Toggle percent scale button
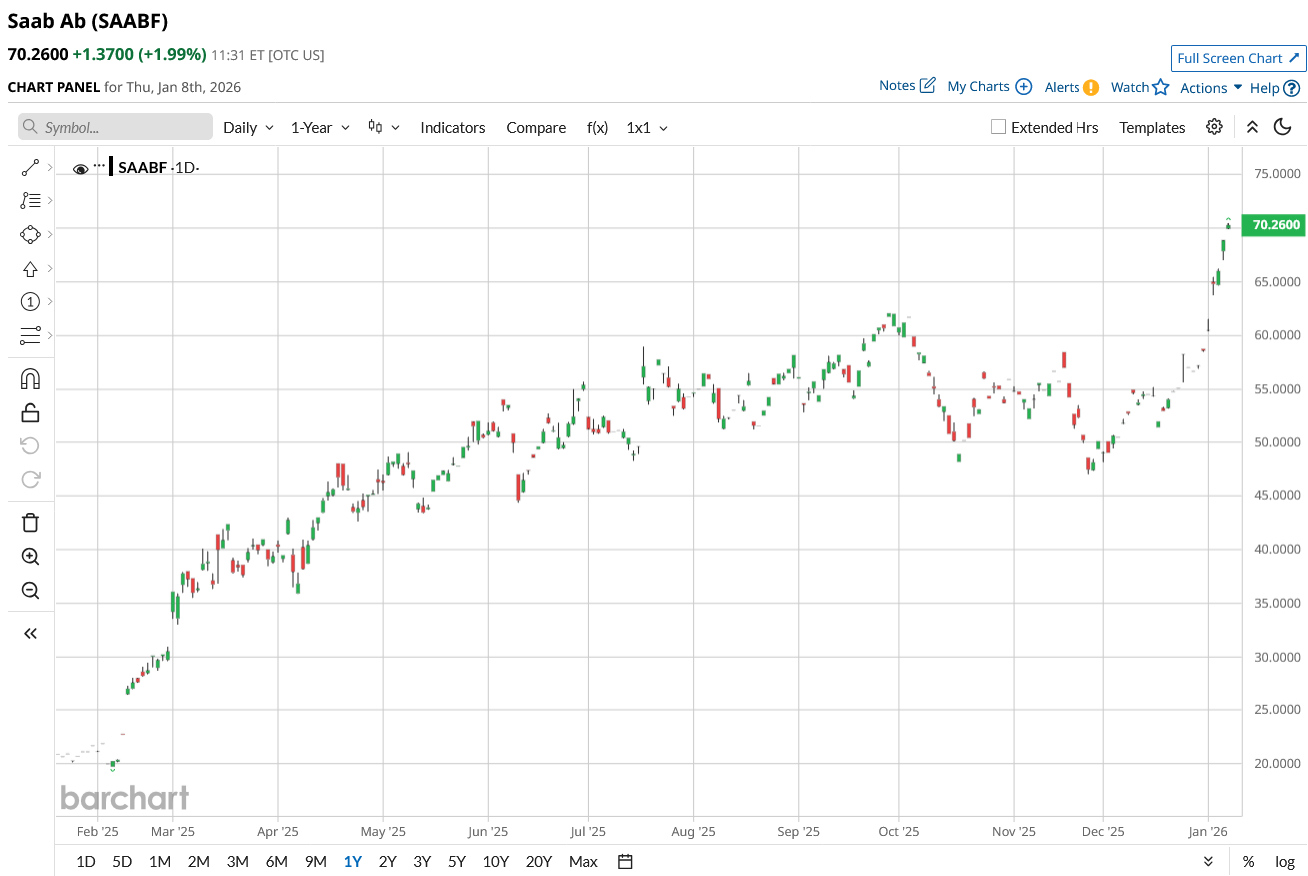The height and width of the screenshot is (876, 1308). 1248,861
